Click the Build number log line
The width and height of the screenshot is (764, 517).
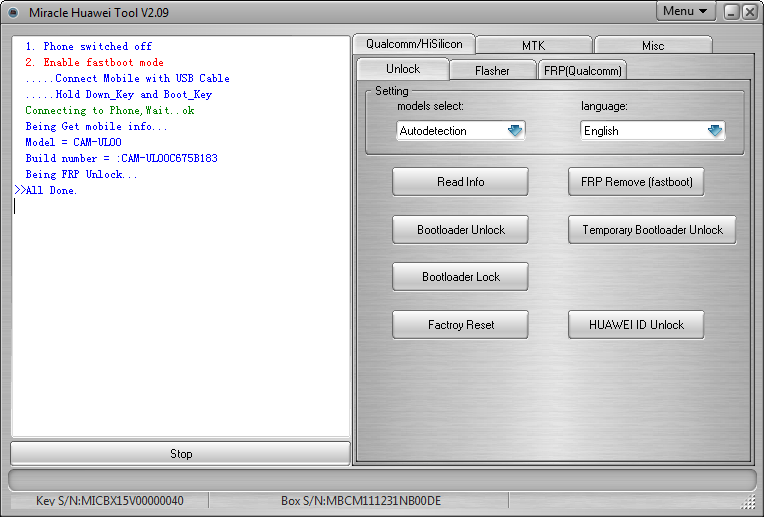121,158
